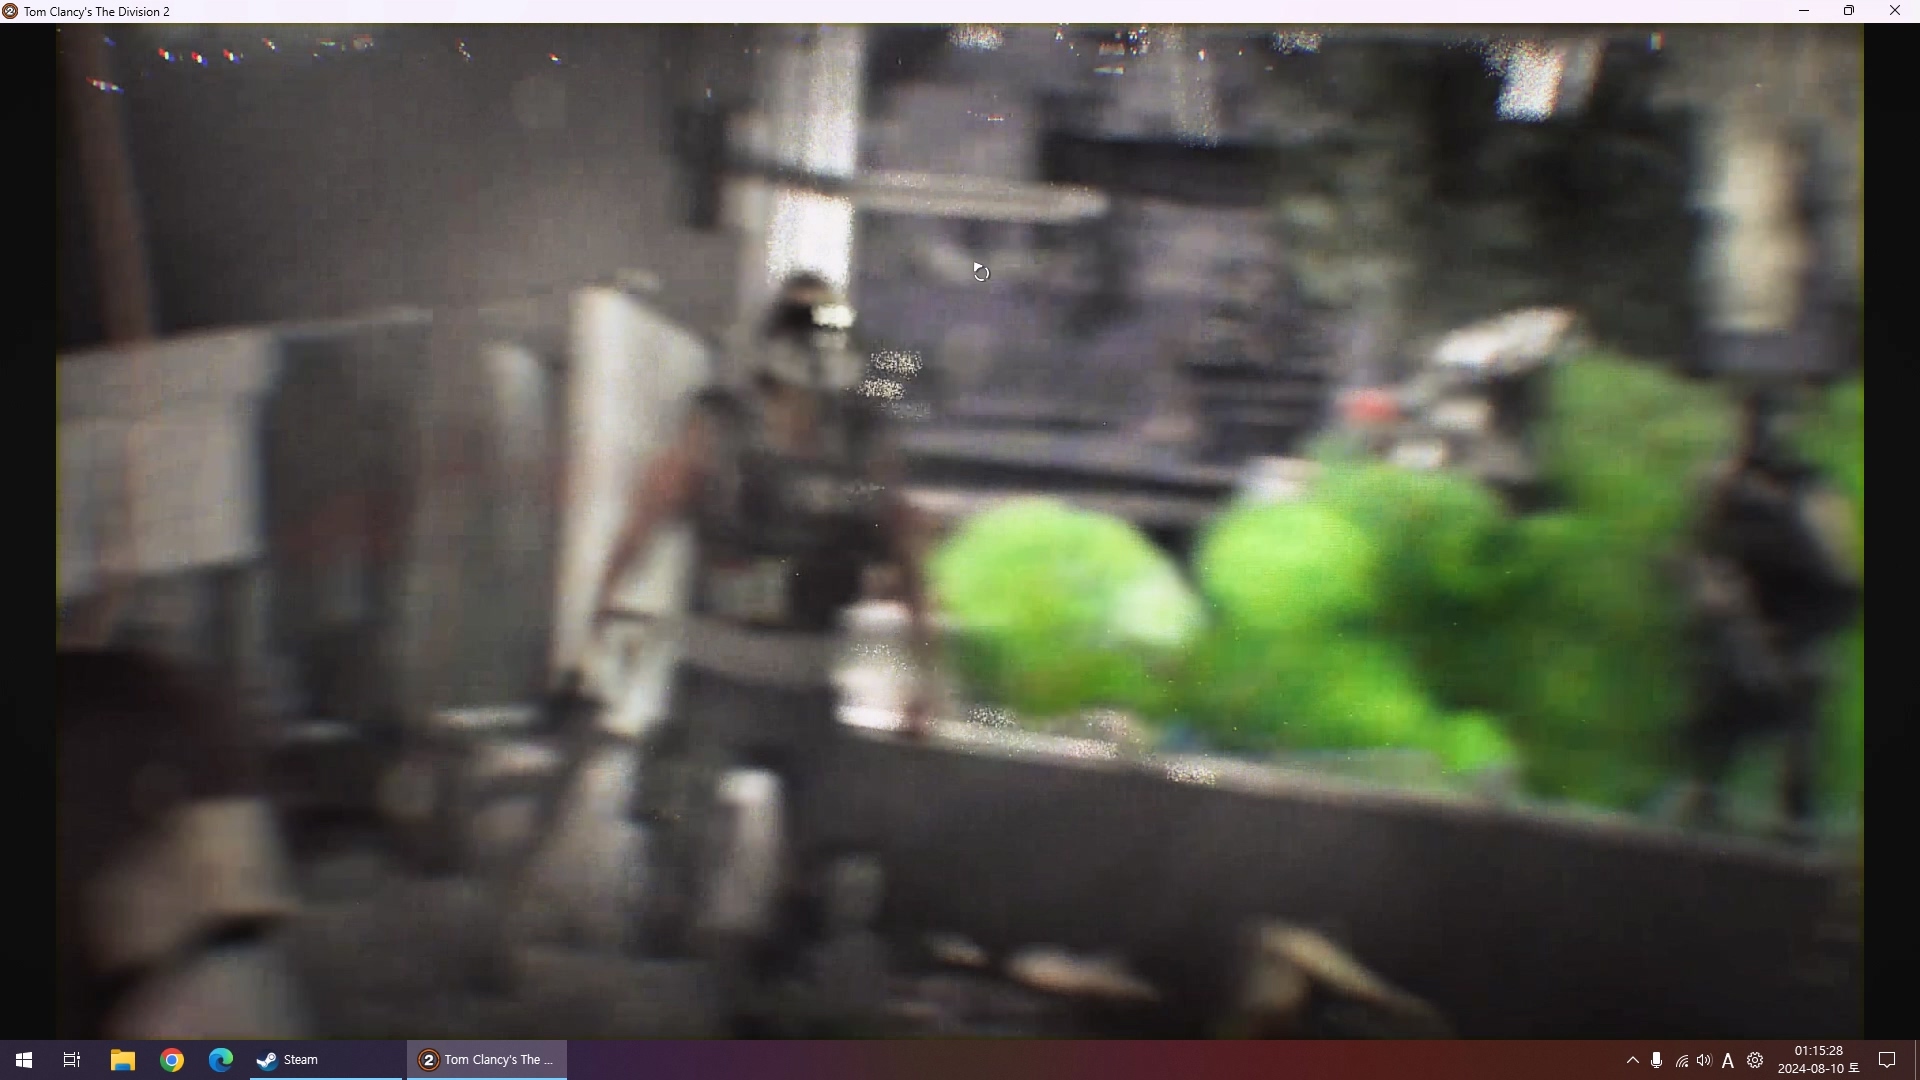The height and width of the screenshot is (1080, 1920).
Task: Minimize The Division 2 window
Action: tap(1805, 11)
